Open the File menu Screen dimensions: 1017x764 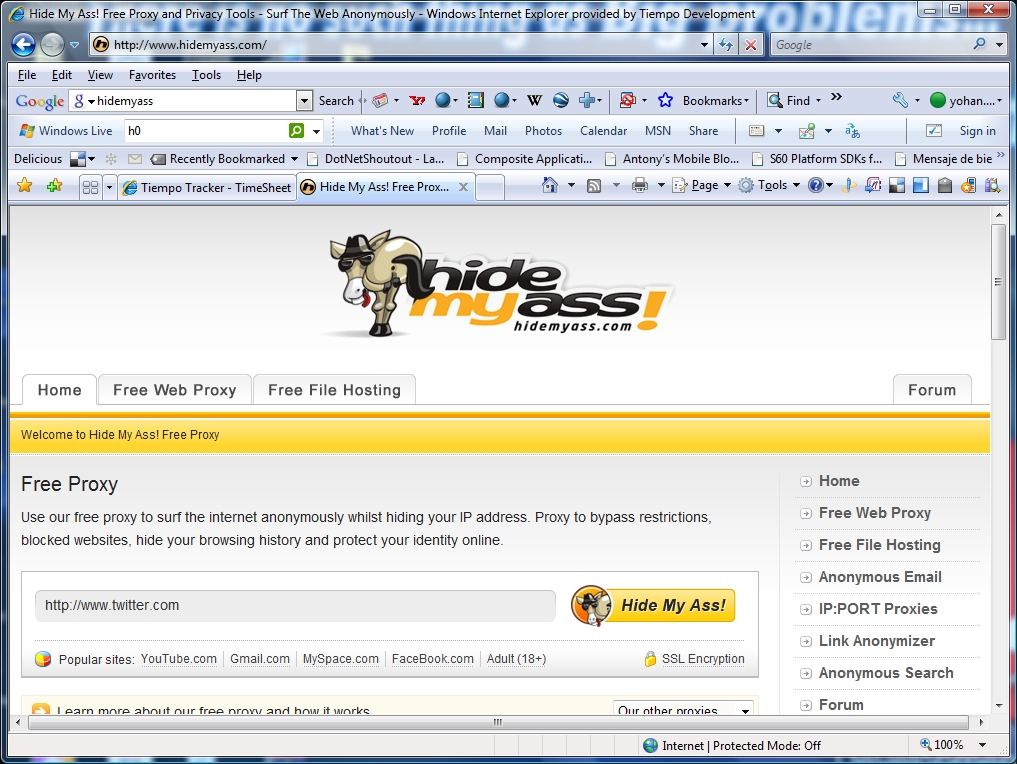pos(27,75)
